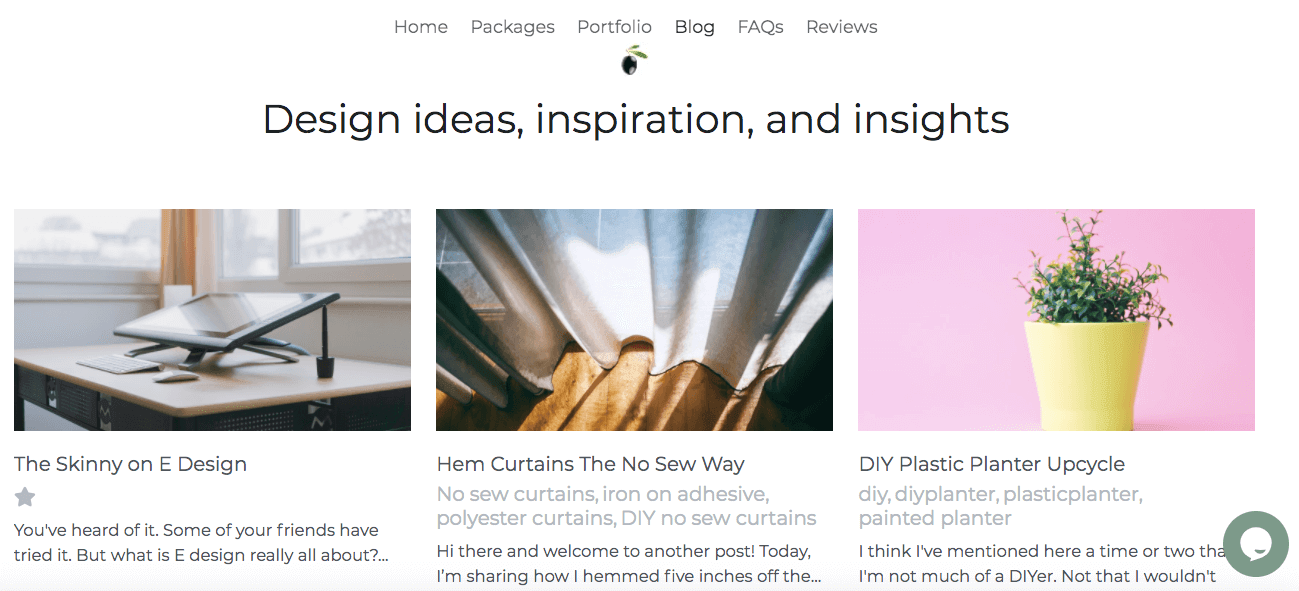Click the desk photo for the E Design post
1299x591 pixels.
[x=212, y=319]
